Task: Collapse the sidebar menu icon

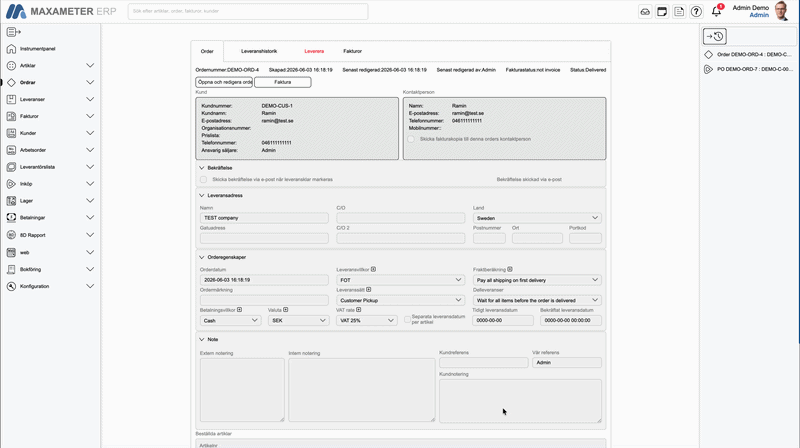Action: pos(13,32)
